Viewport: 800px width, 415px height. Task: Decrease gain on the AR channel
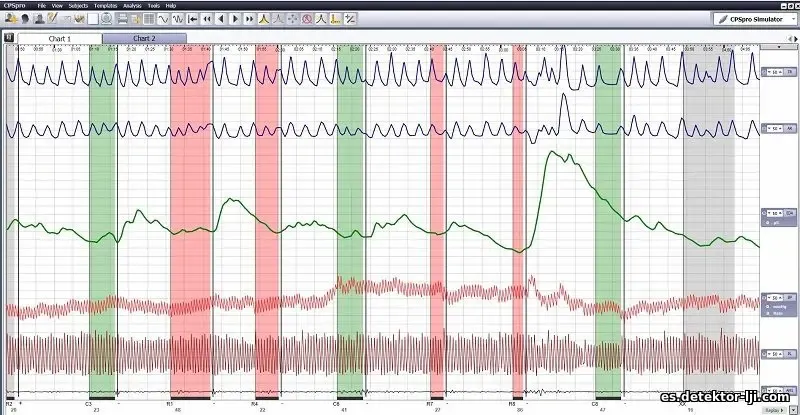click(769, 128)
